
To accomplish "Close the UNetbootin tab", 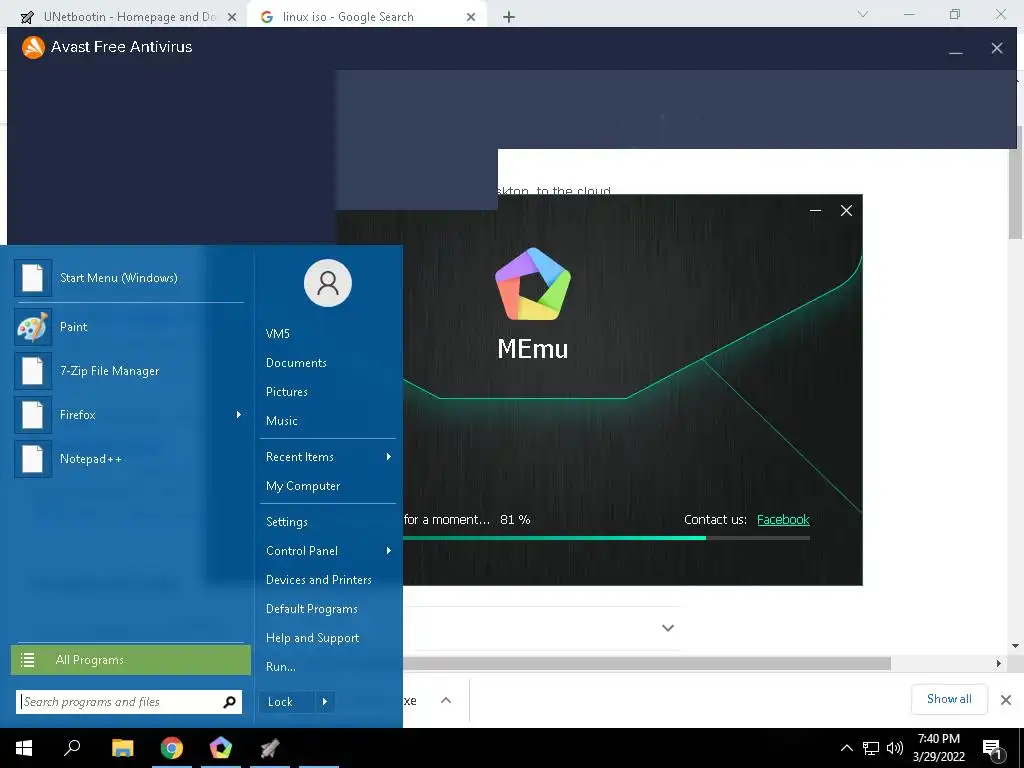I will [x=232, y=17].
